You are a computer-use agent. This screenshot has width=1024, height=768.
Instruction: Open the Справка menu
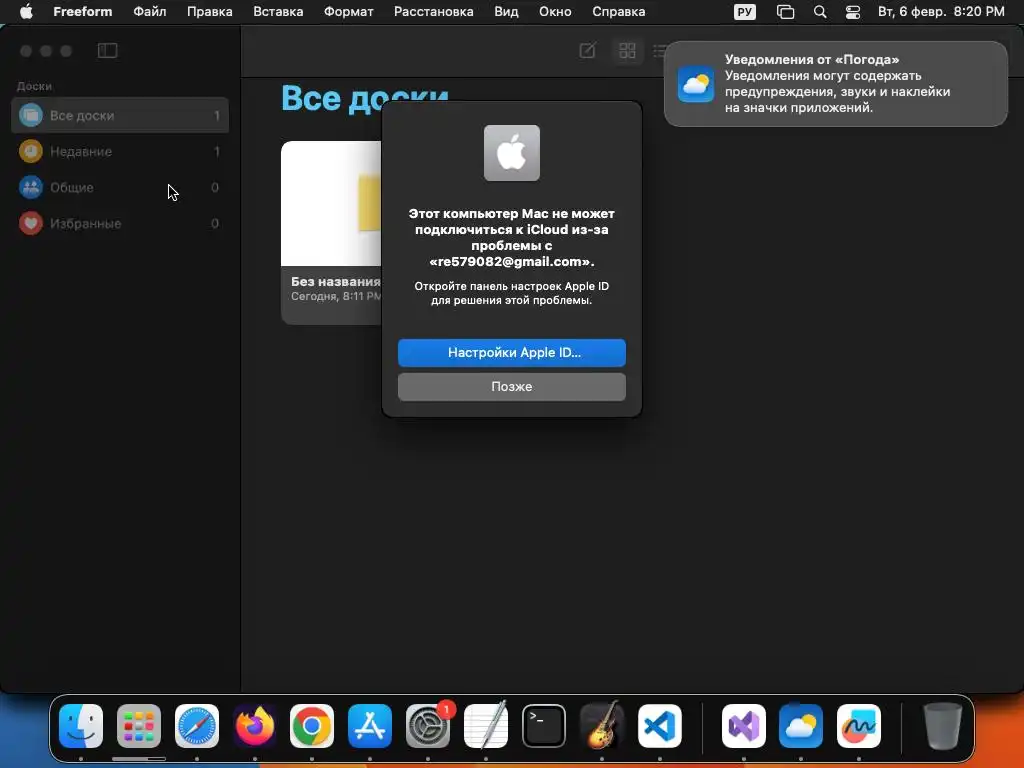618,12
